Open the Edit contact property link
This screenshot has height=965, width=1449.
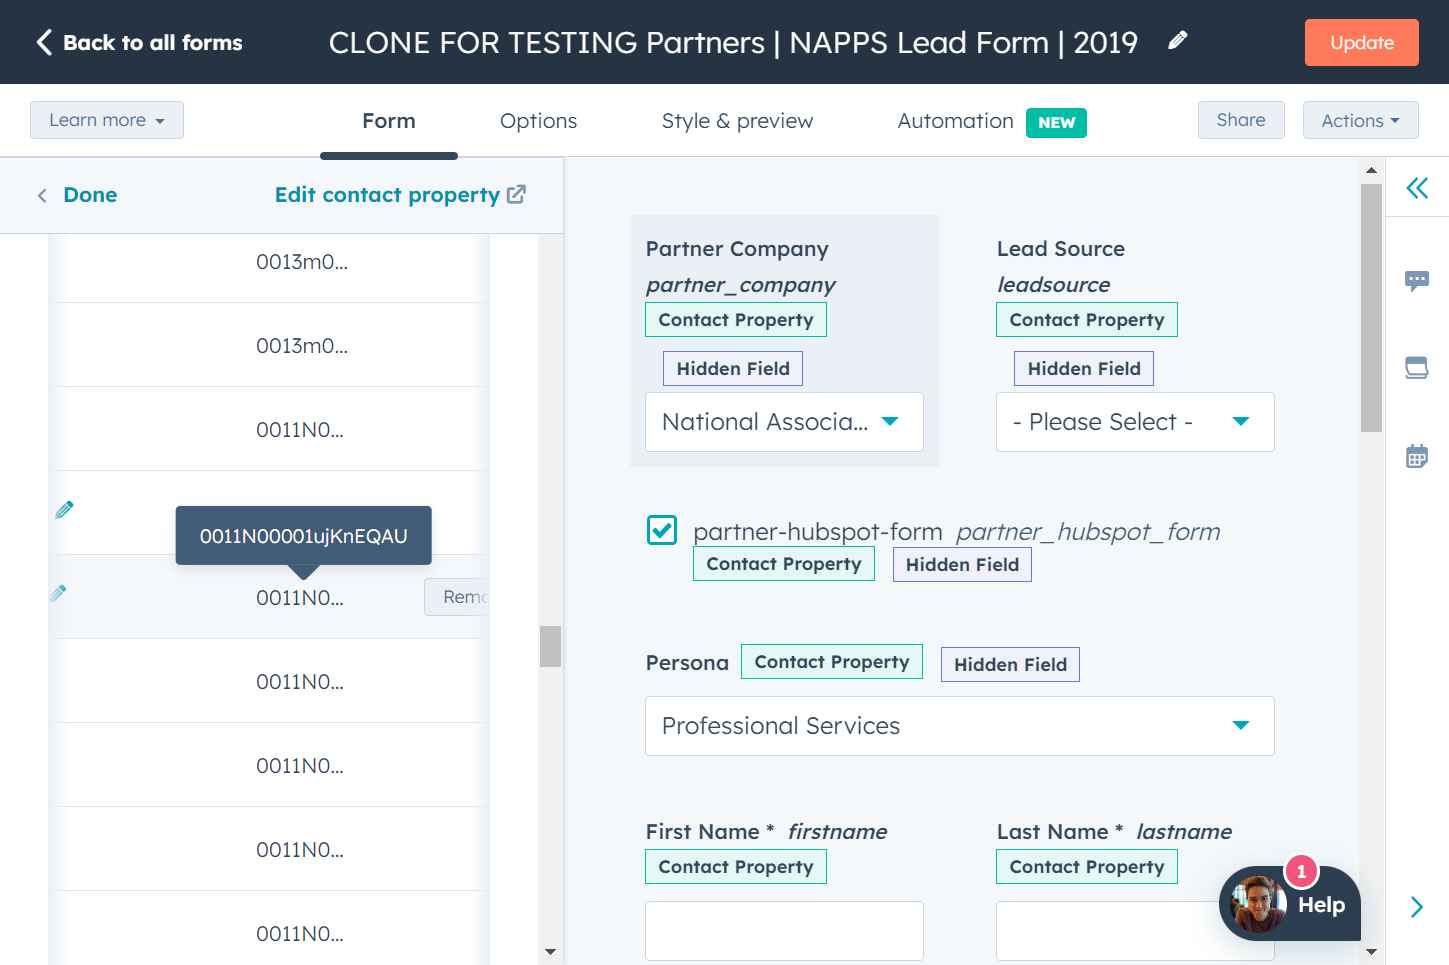click(x=388, y=195)
